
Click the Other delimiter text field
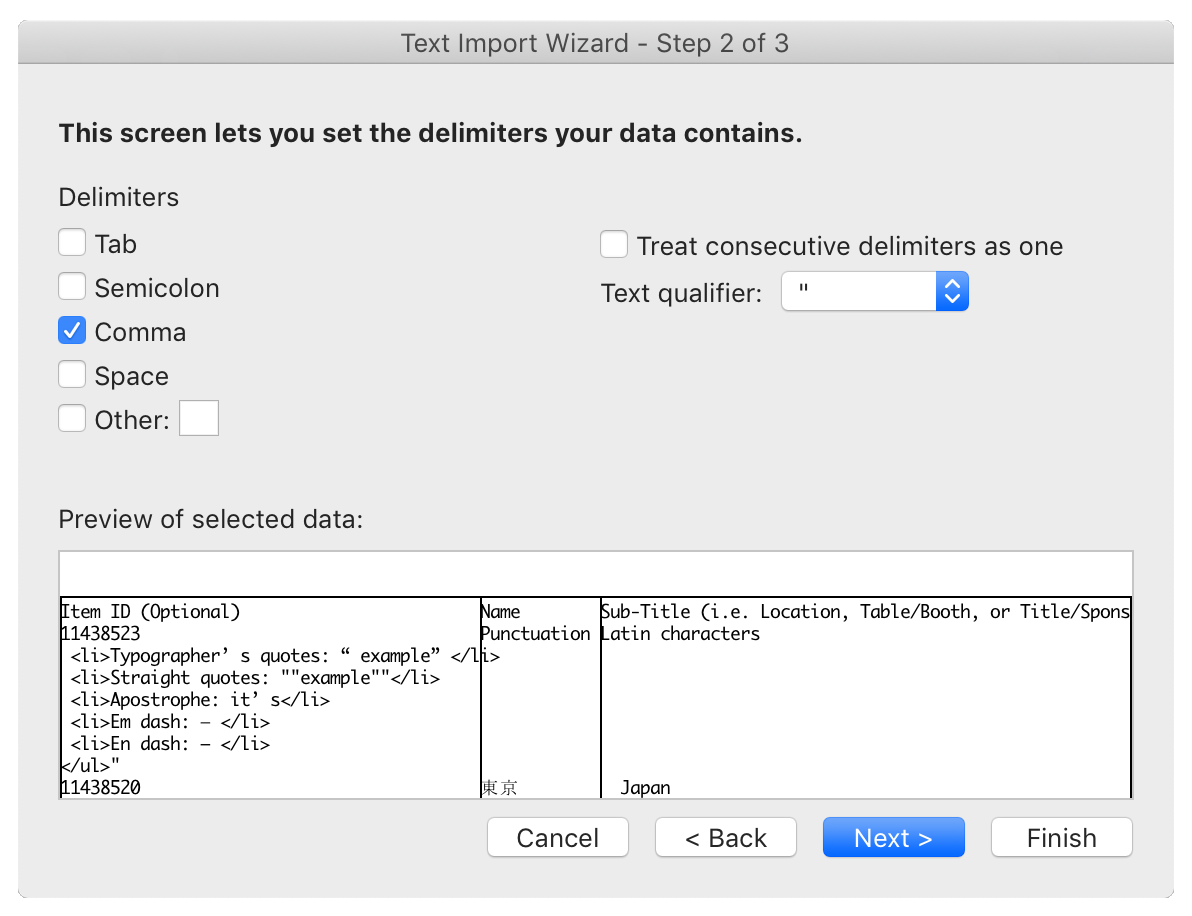click(x=199, y=418)
